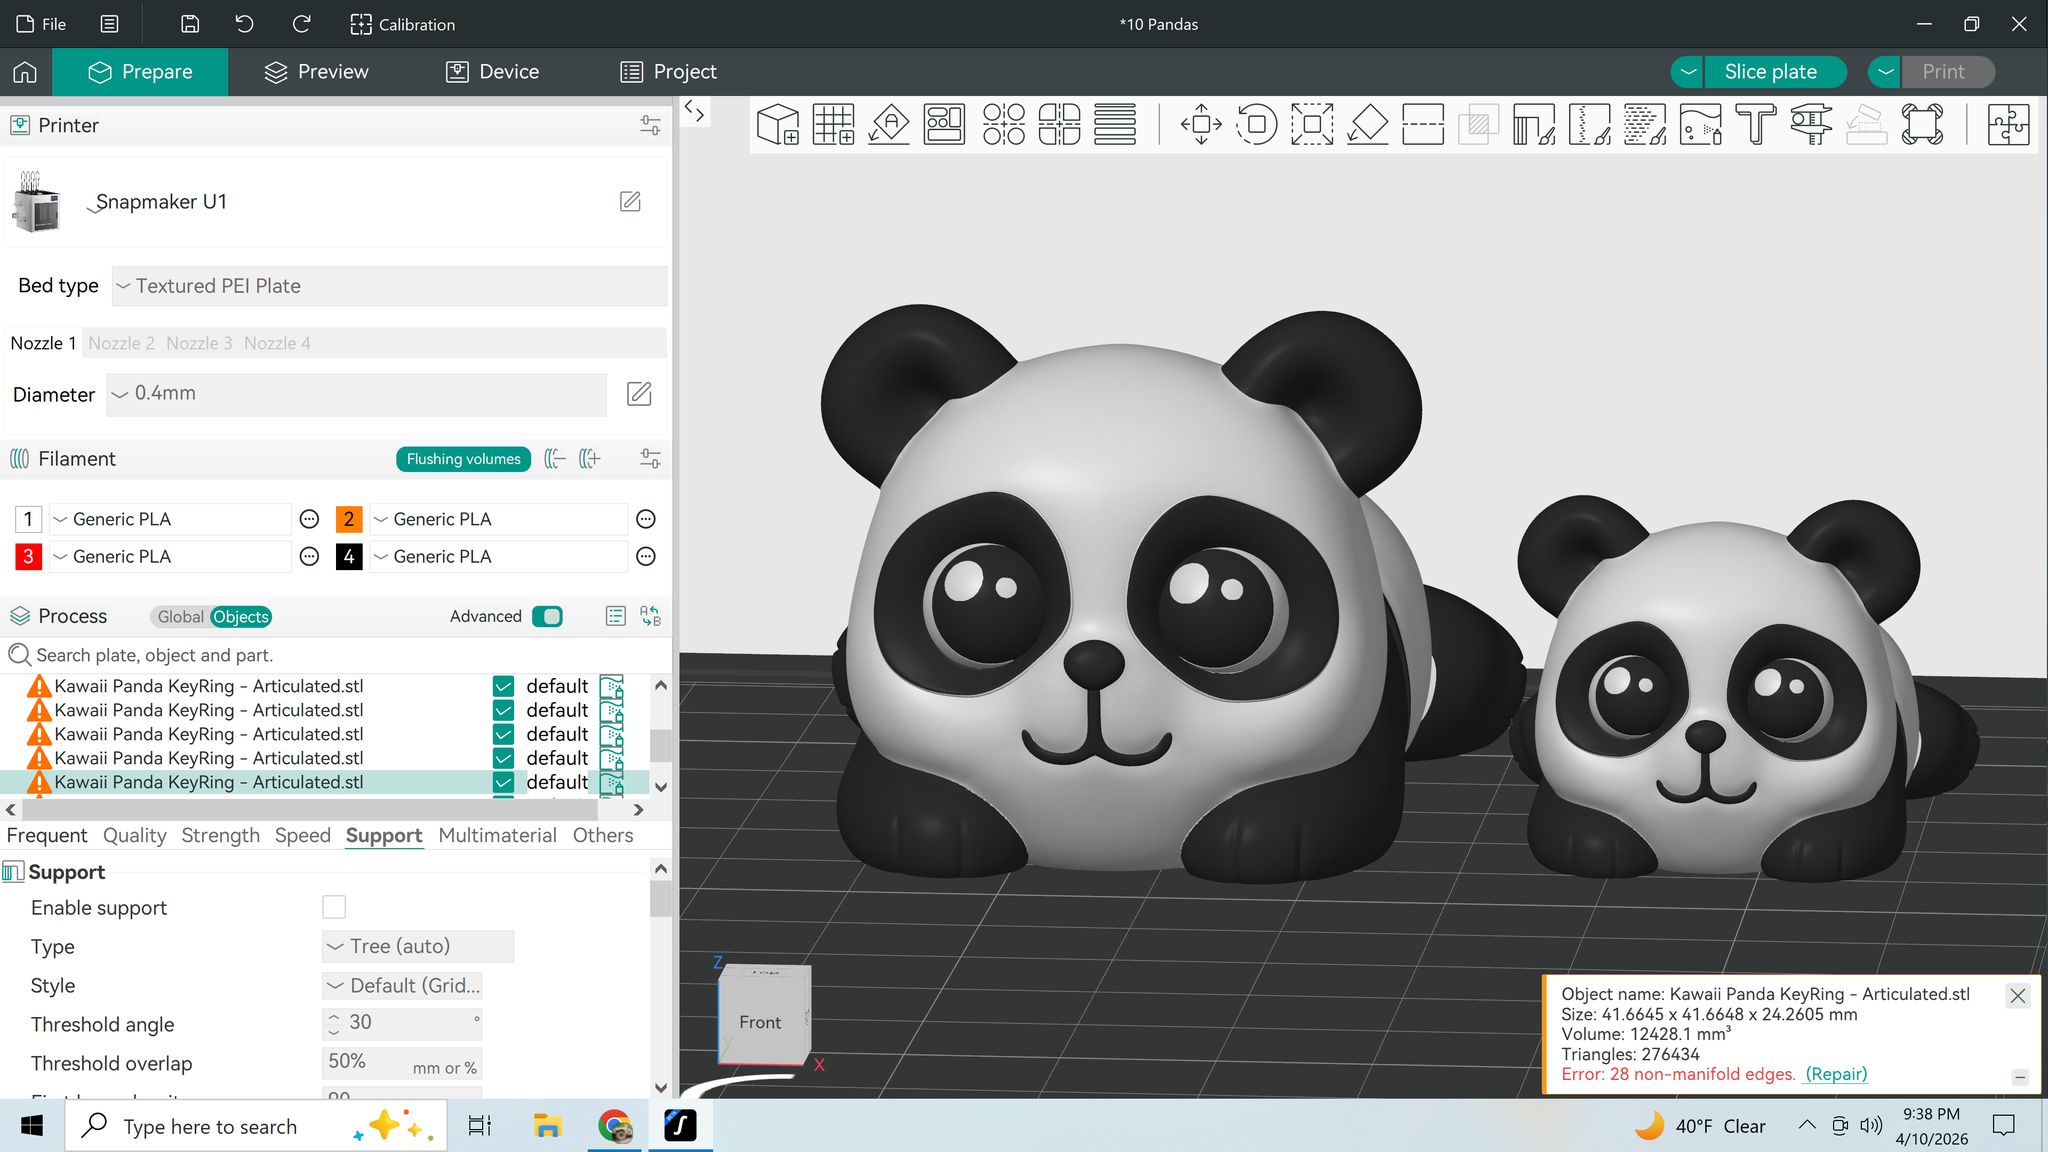The image size is (2048, 1152).
Task: Click the Add plate grid icon
Action: click(x=833, y=125)
